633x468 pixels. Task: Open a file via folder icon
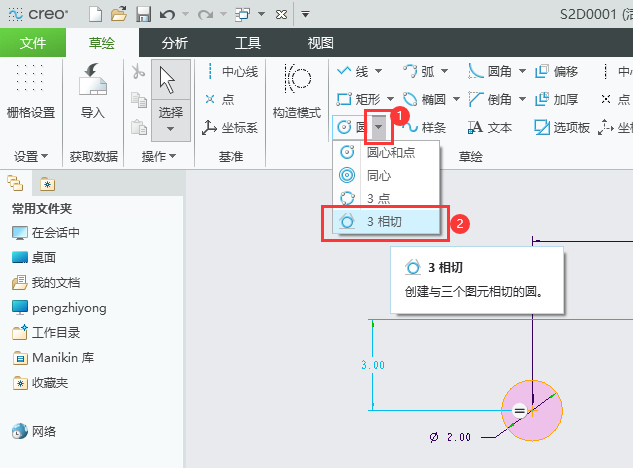[119, 15]
